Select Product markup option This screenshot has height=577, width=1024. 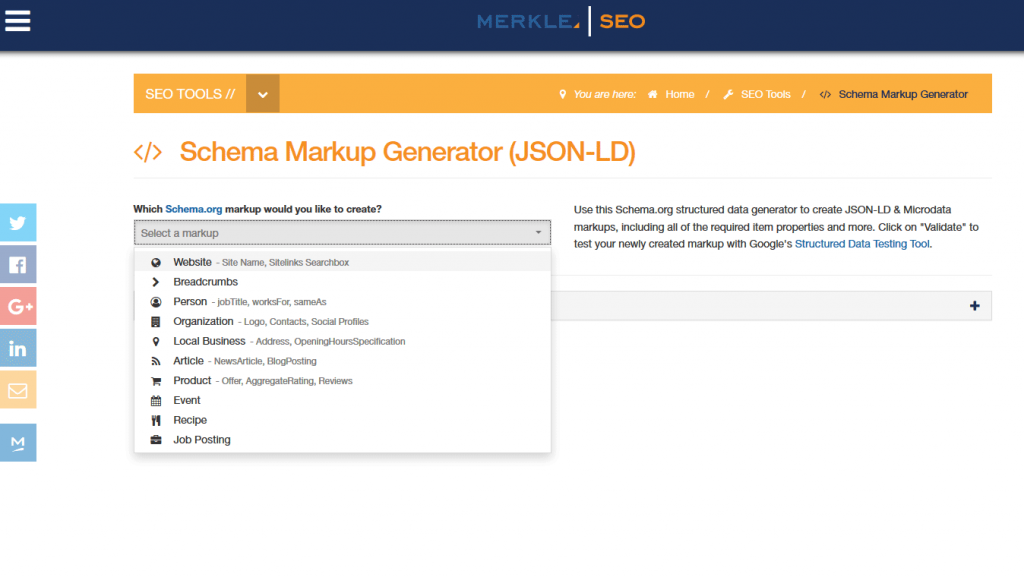342,381
